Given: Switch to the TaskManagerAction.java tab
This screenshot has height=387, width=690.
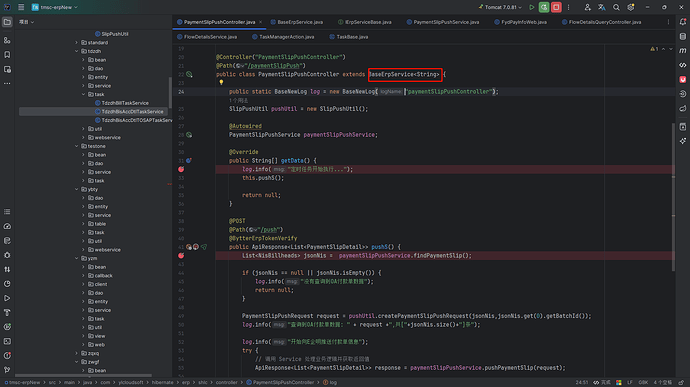Looking at the screenshot, I should click(x=283, y=37).
